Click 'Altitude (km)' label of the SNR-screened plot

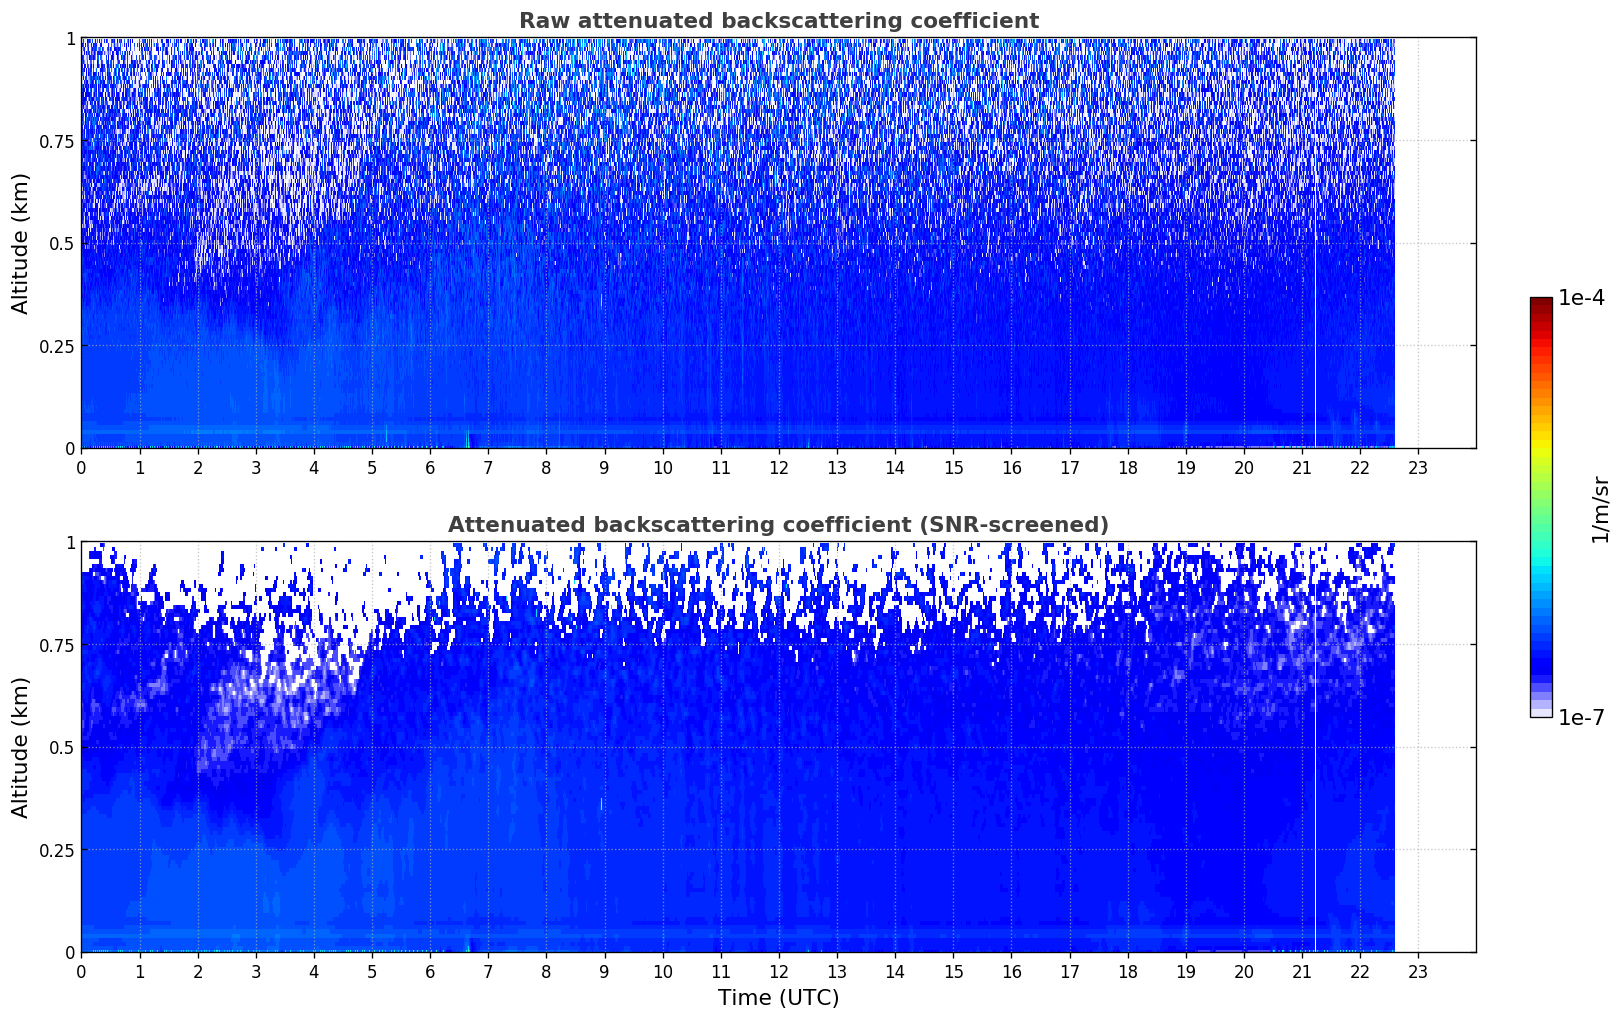point(21,747)
